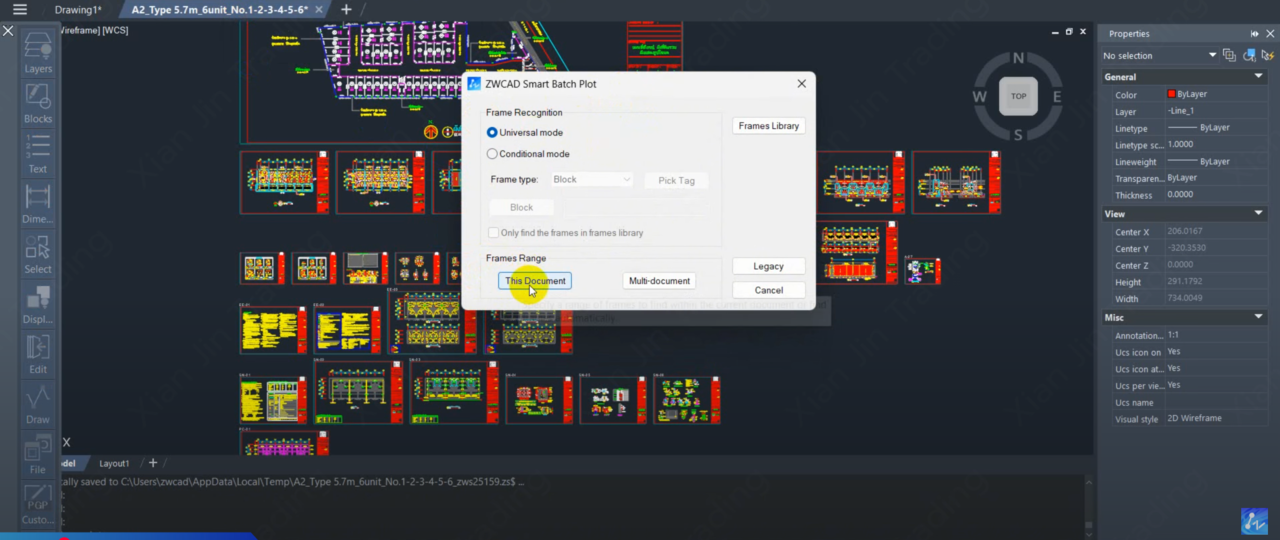Open the Draw tool panel
This screenshot has width=1280, height=540.
click(x=38, y=404)
